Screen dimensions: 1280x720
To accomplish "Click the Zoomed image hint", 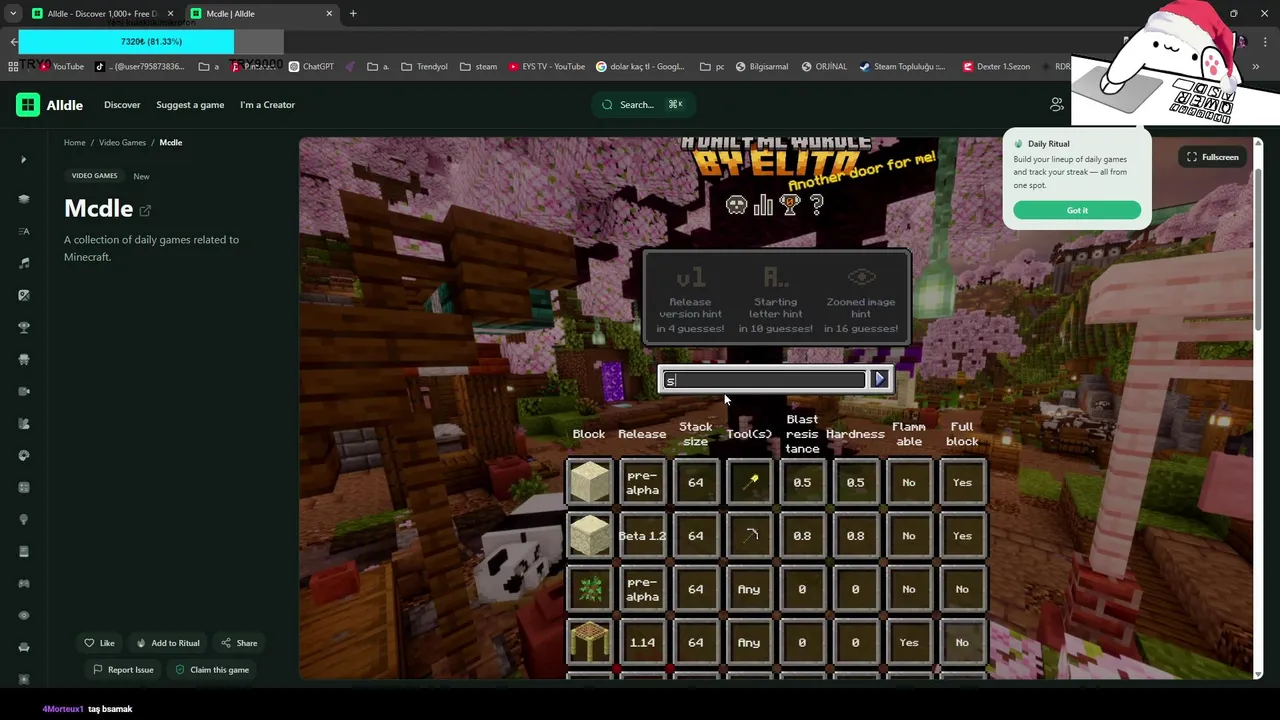I will pos(861,298).
